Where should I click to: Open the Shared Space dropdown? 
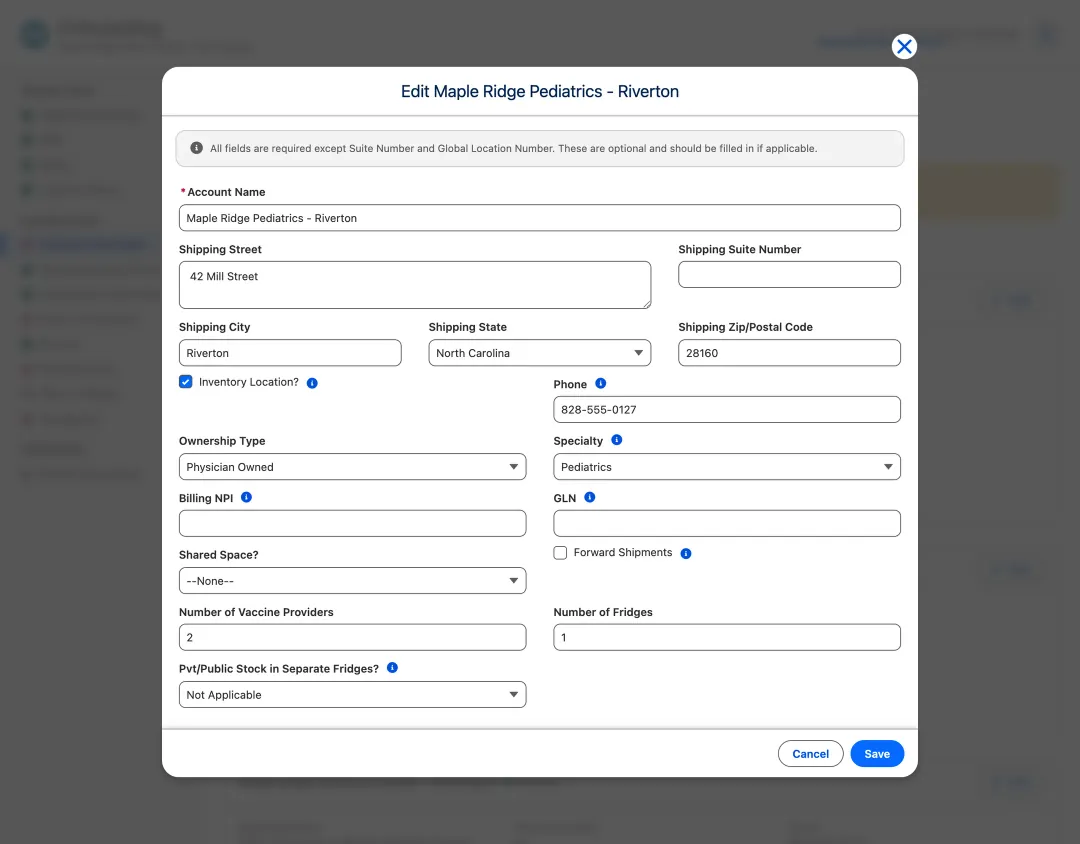click(x=352, y=581)
